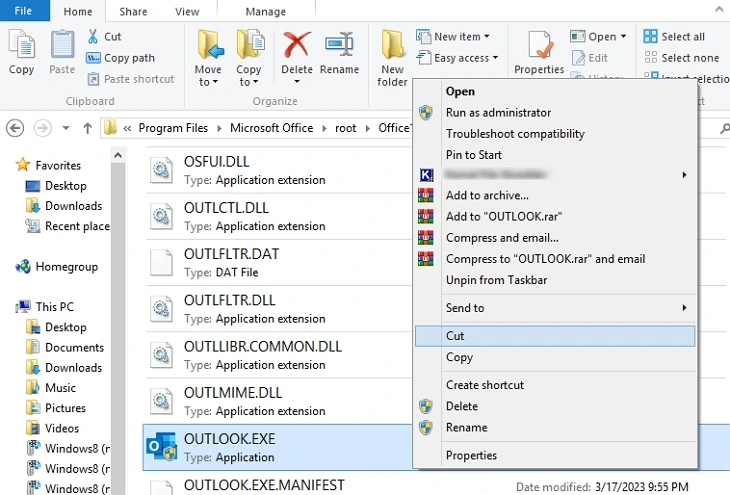Choose Run as administrator in context menu

555,113
